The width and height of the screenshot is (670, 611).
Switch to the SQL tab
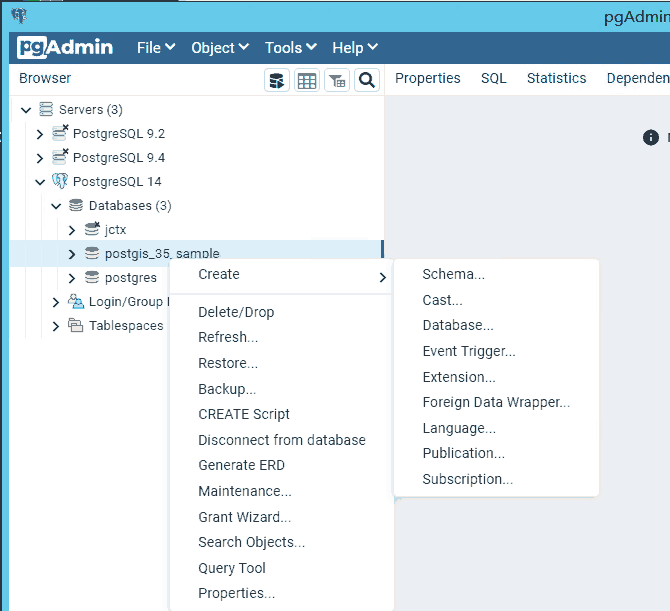pos(494,79)
